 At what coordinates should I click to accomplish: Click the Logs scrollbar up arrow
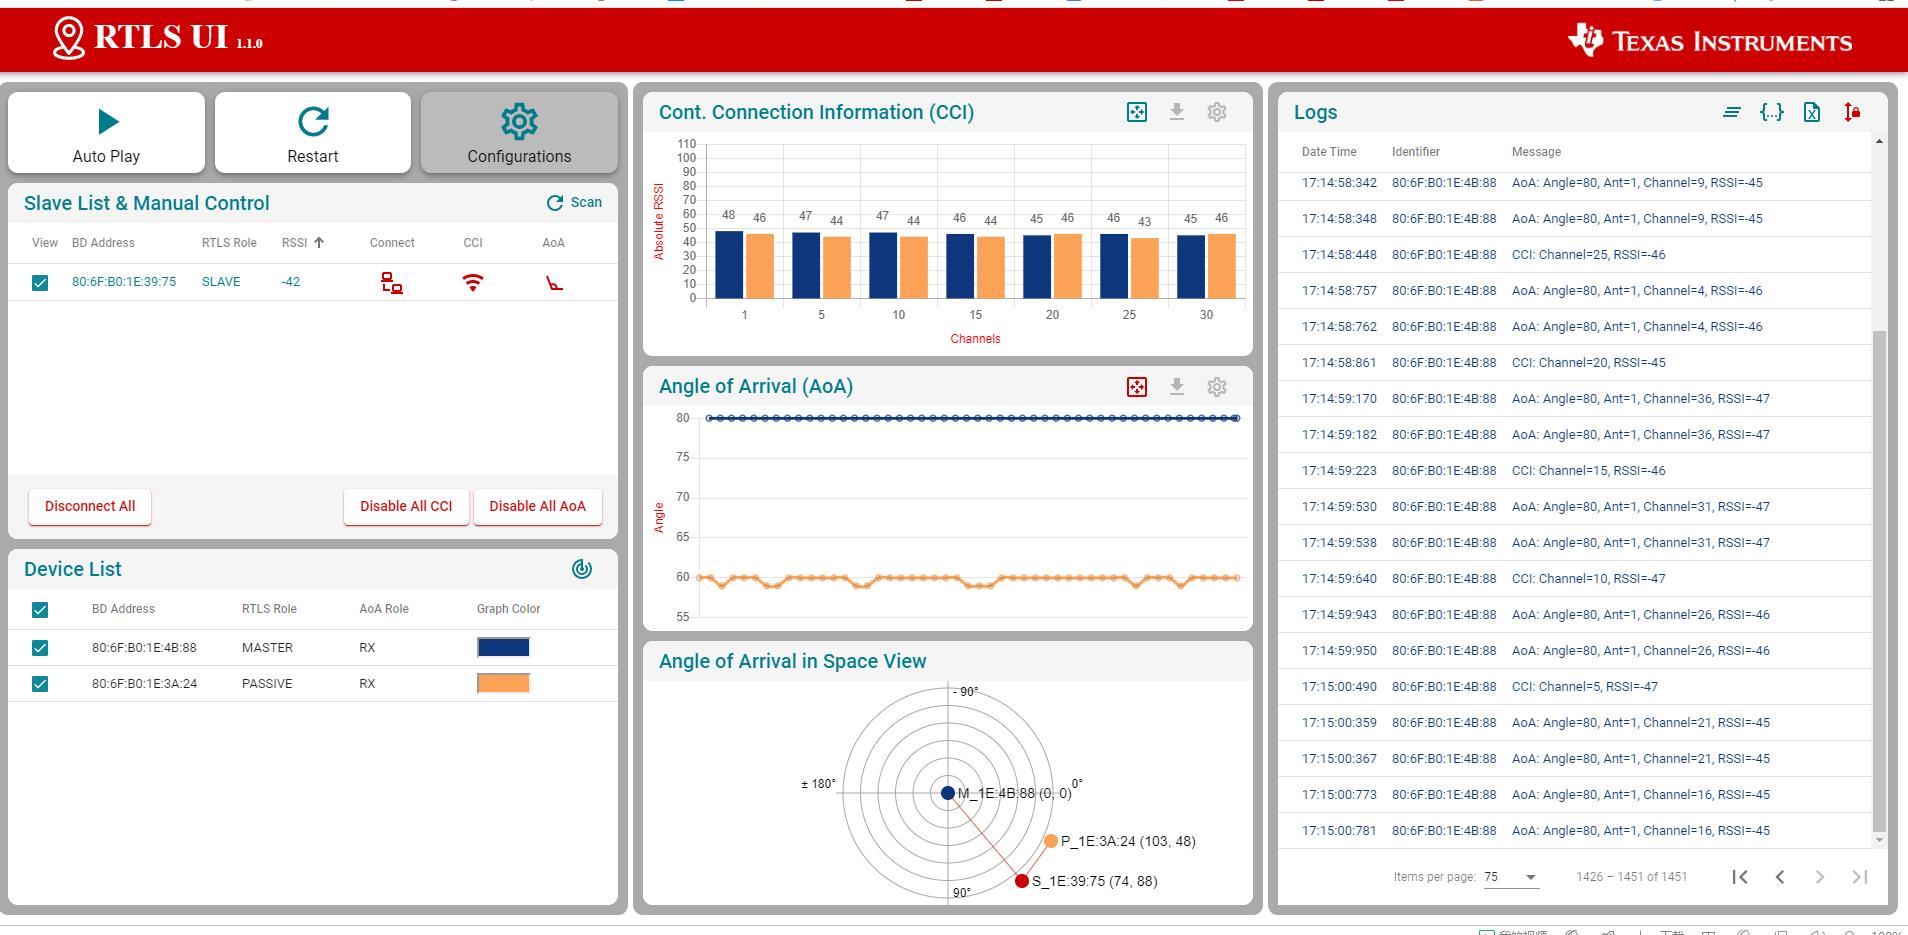click(1879, 142)
